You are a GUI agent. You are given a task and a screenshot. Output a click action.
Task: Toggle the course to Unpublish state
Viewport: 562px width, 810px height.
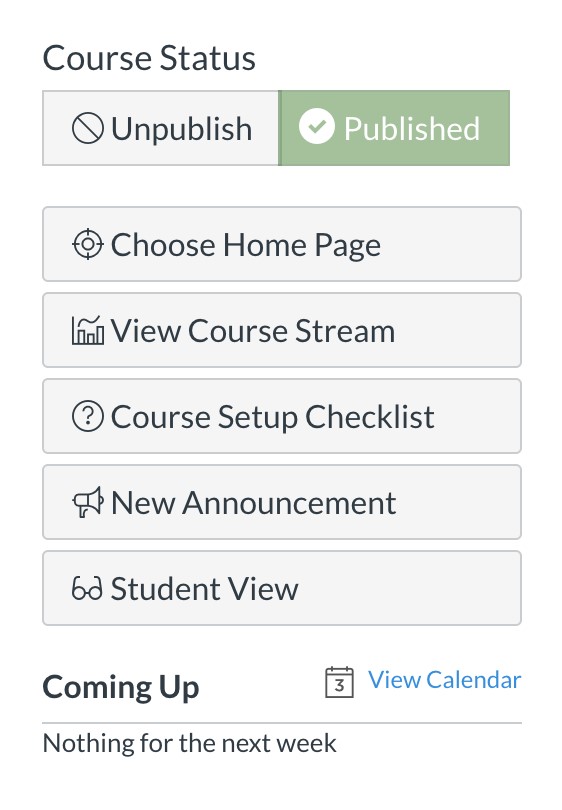point(161,128)
